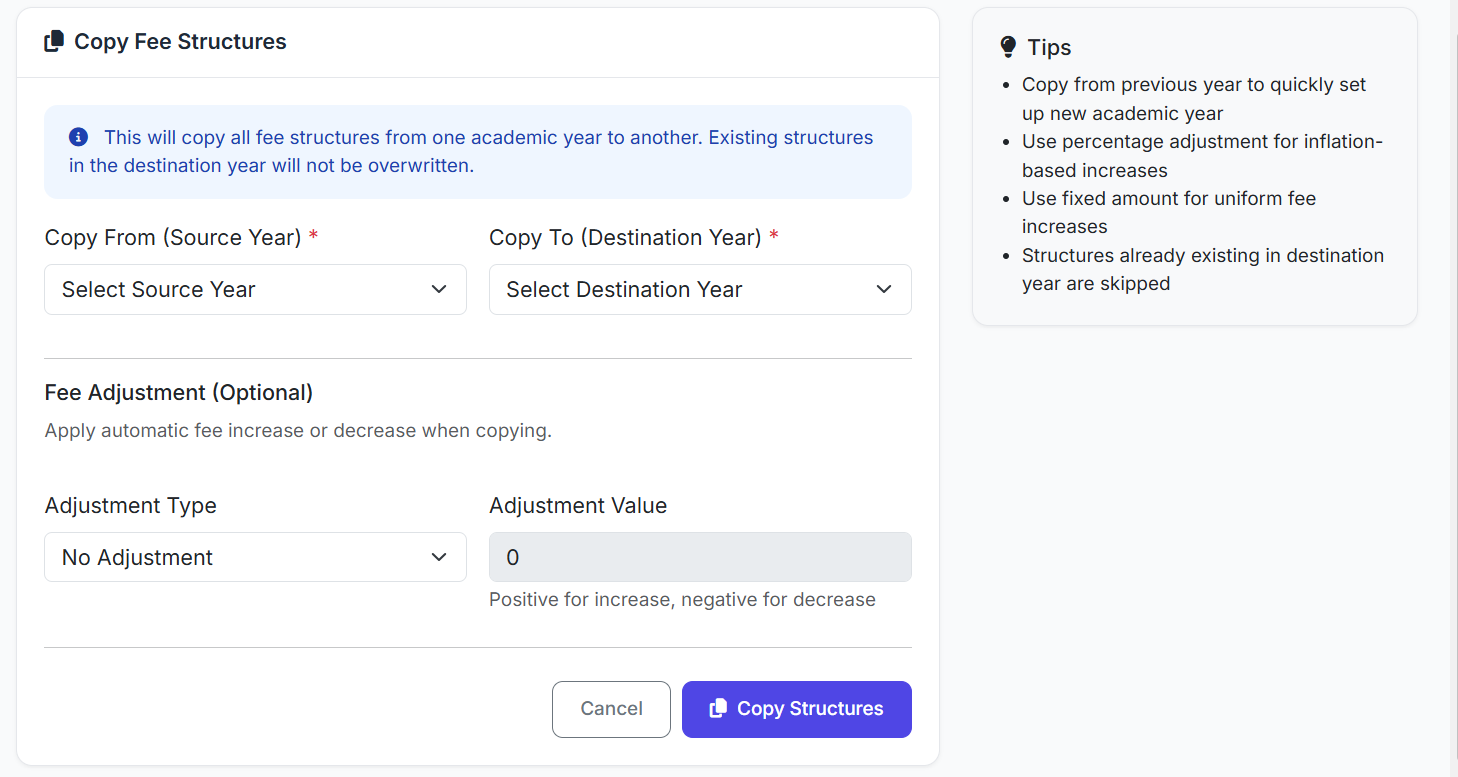
Task: Click the Copy To (Destination Year) label
Action: click(x=625, y=238)
